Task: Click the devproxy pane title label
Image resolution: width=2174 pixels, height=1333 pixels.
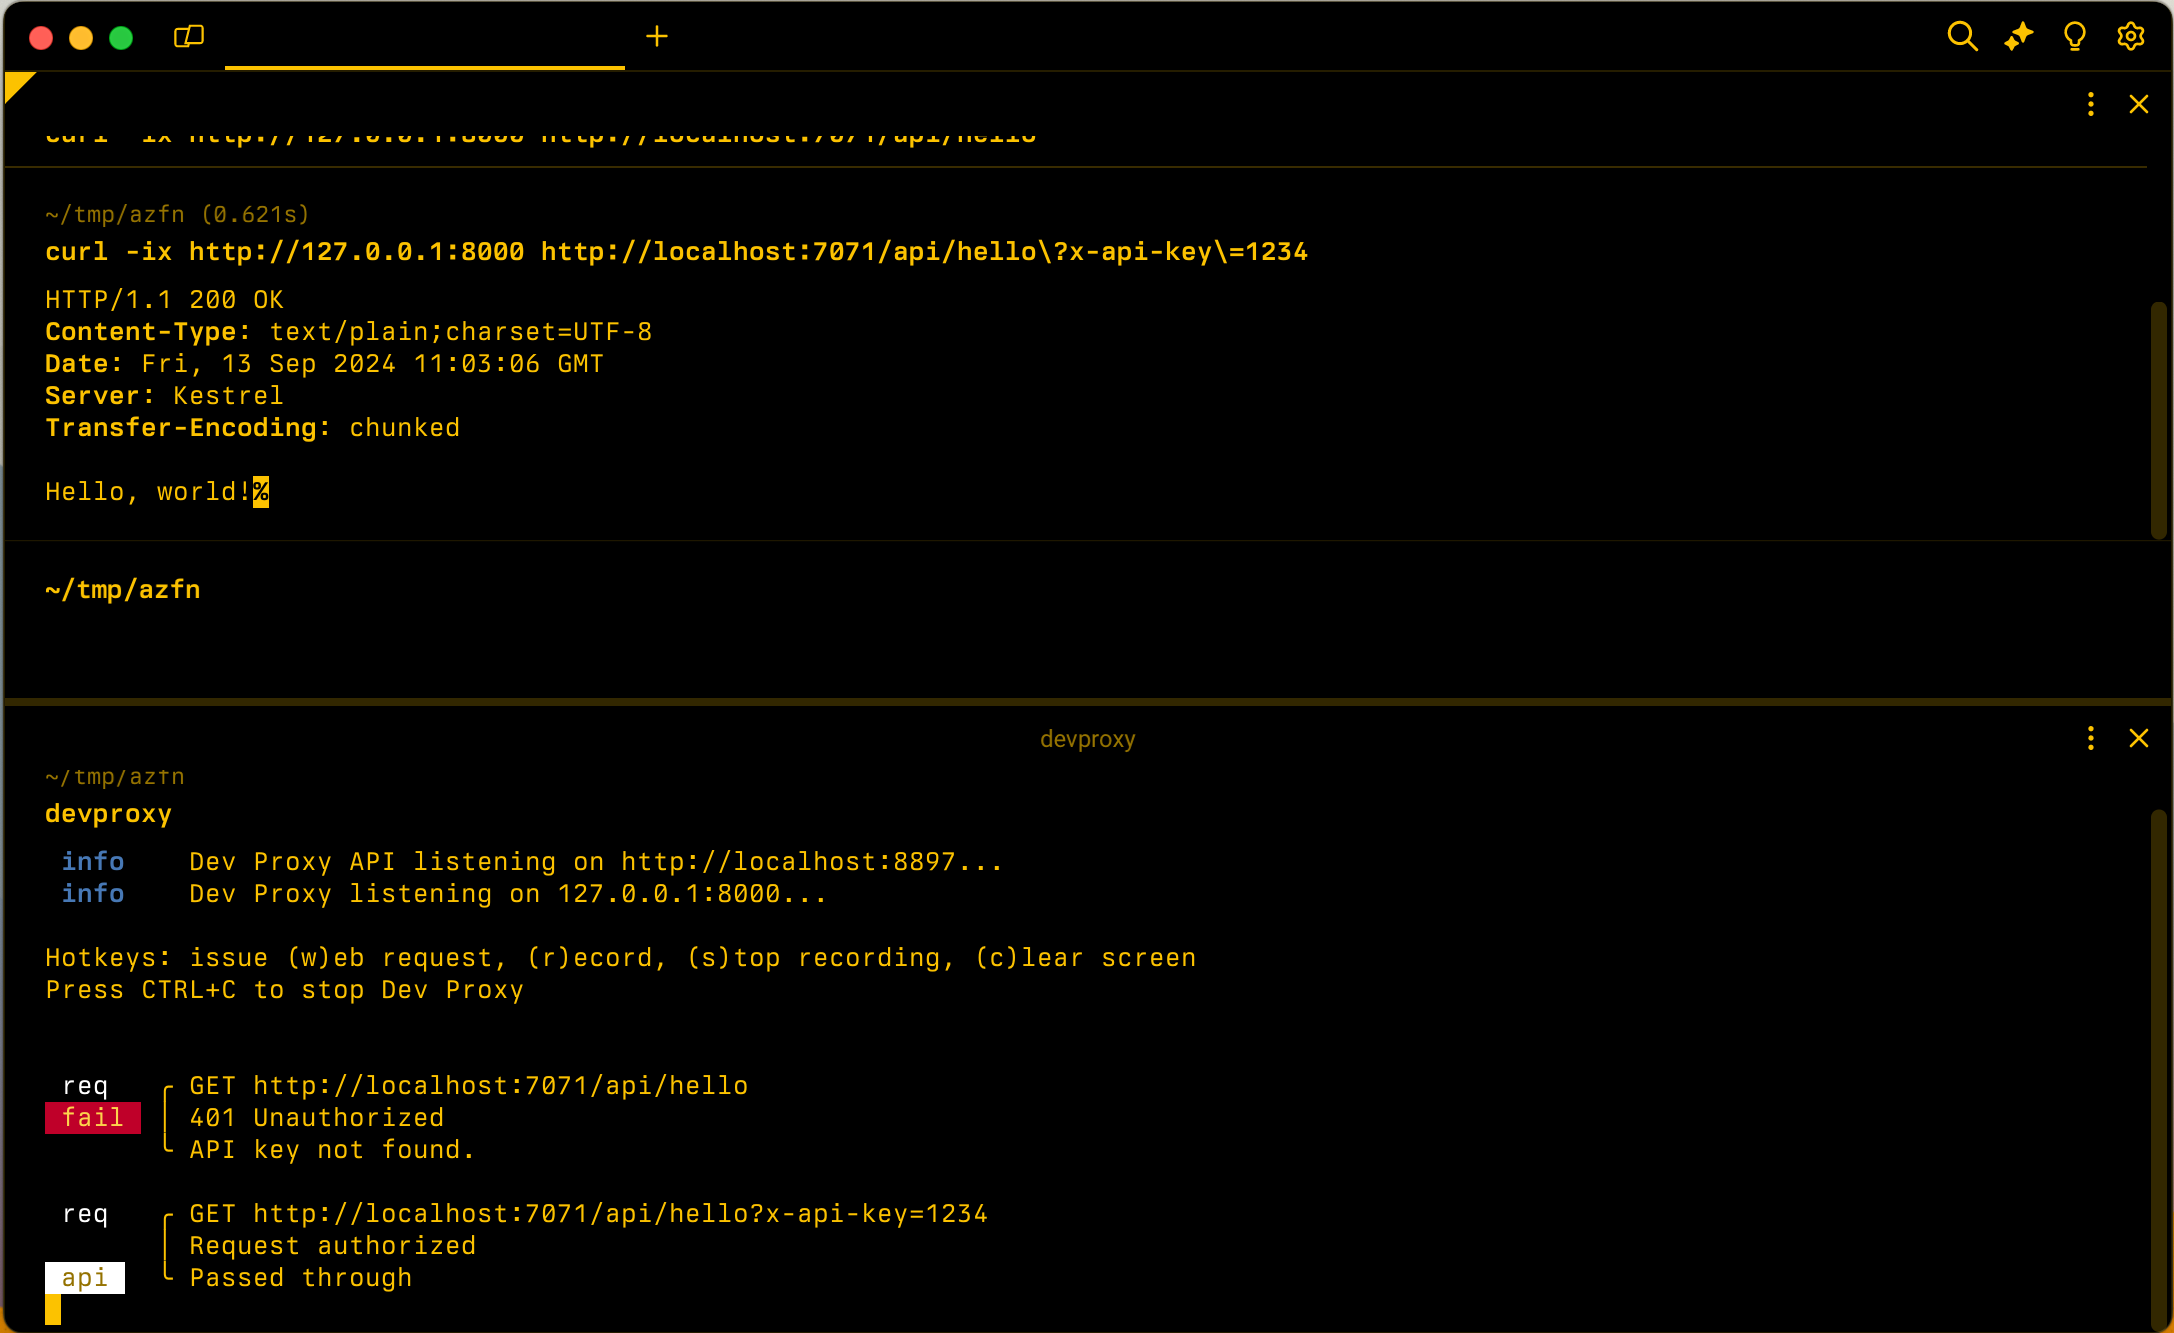Action: tap(1087, 739)
